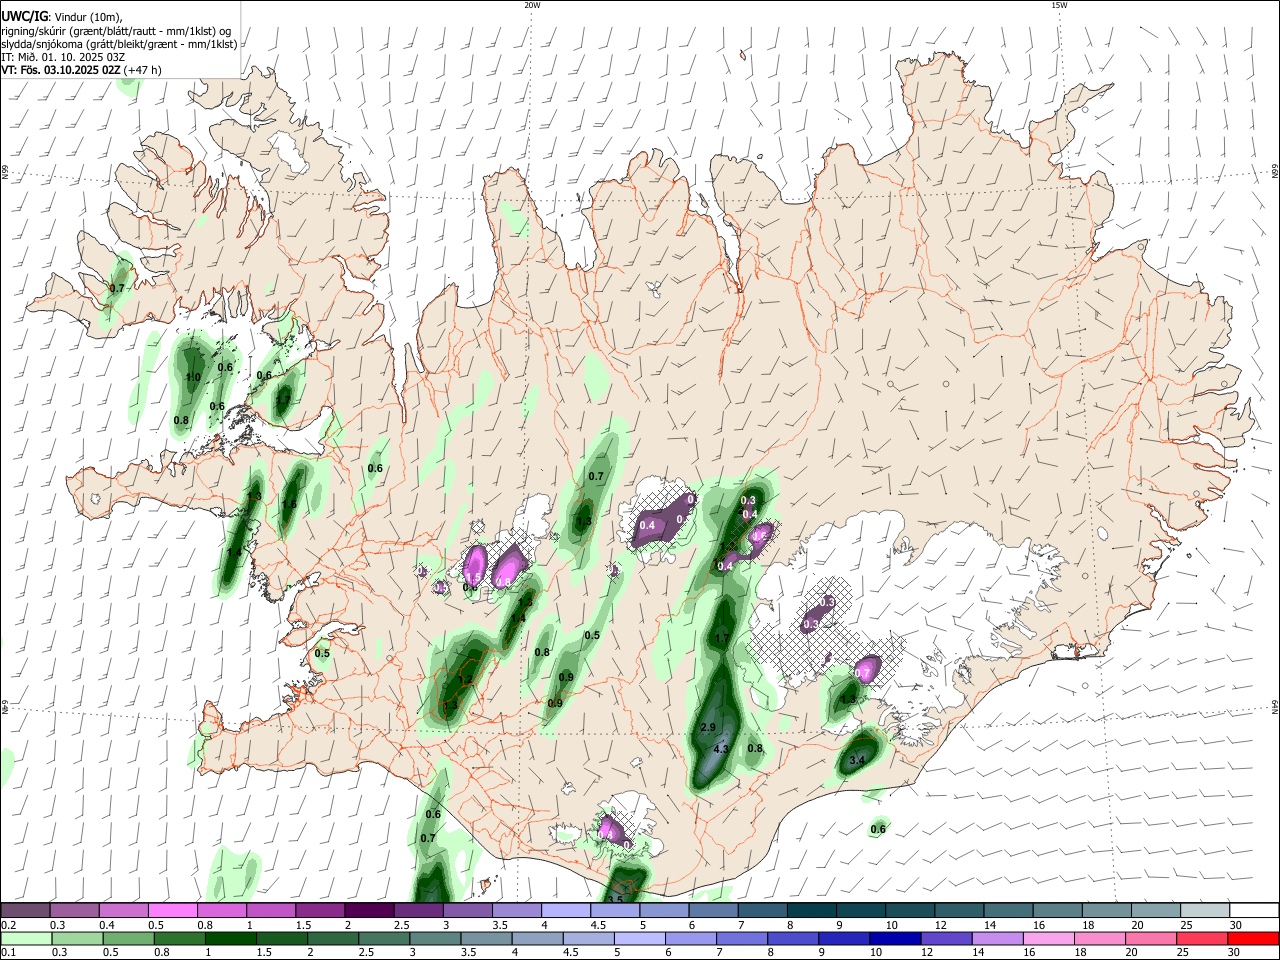Select the lower-legend swatch between 4 and 4.5
The width and height of the screenshot is (1280, 960).
click(538, 938)
